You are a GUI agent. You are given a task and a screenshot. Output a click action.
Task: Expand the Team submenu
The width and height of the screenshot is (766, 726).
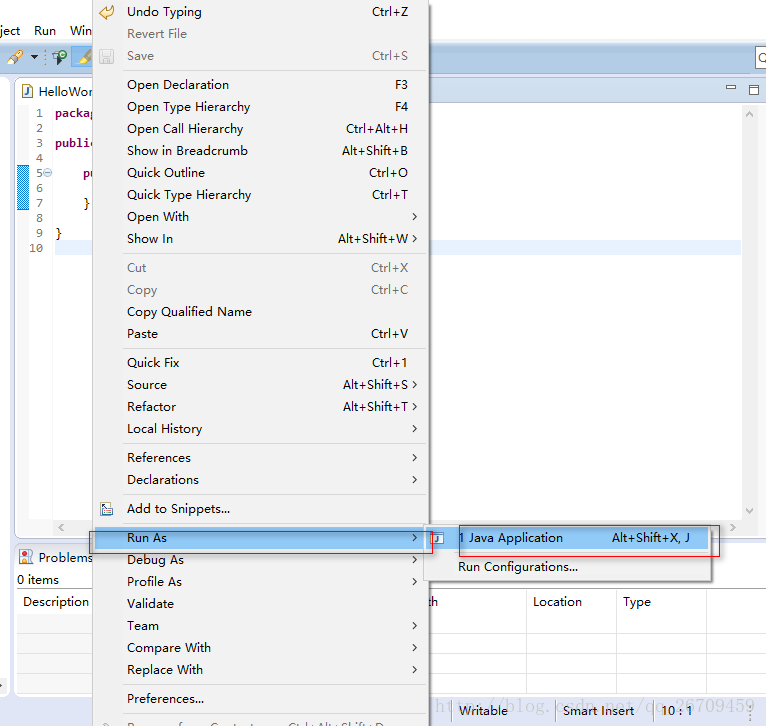coord(261,626)
